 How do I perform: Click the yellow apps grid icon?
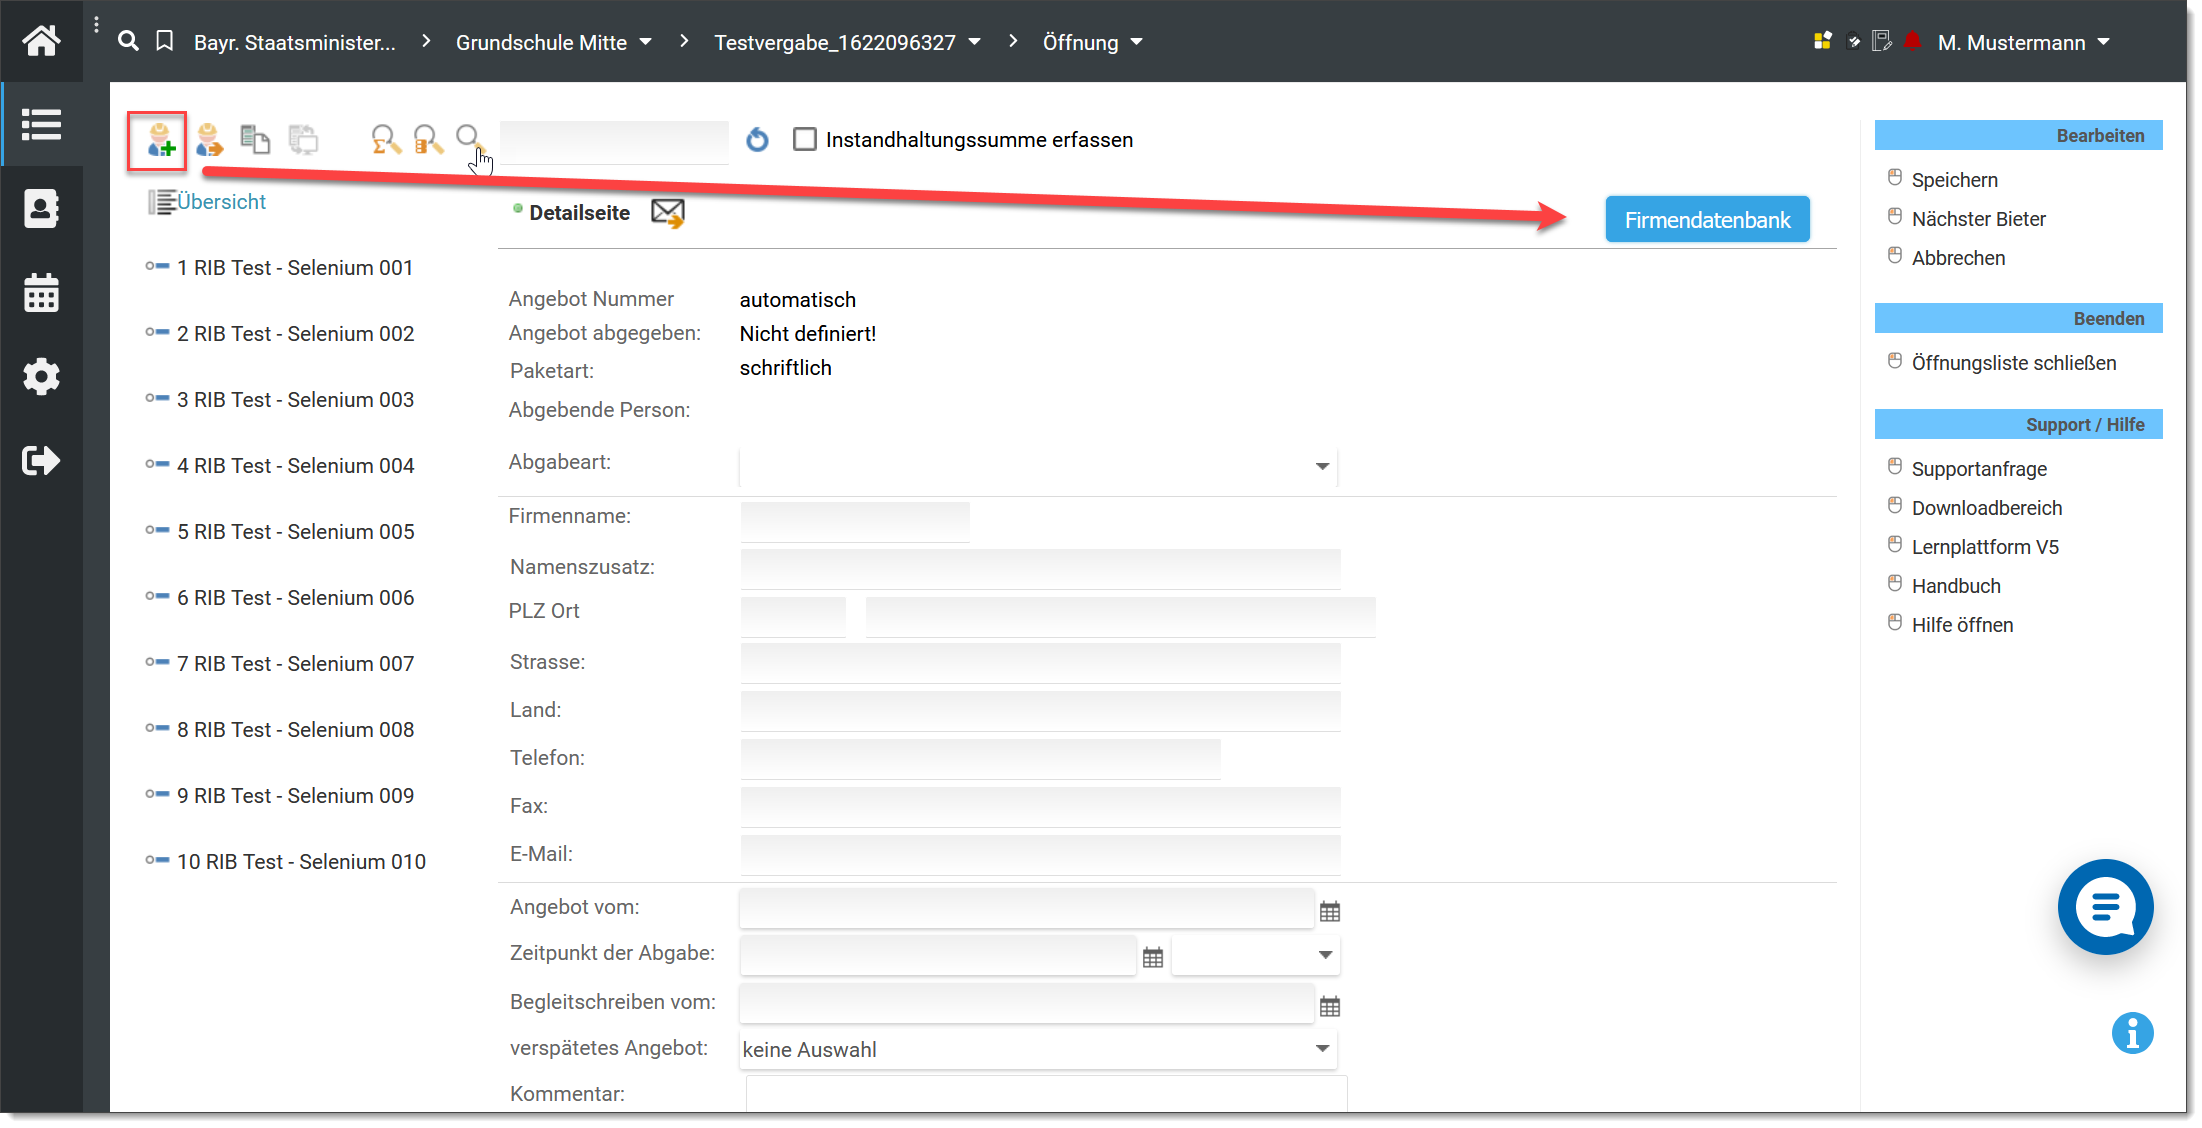1823,41
